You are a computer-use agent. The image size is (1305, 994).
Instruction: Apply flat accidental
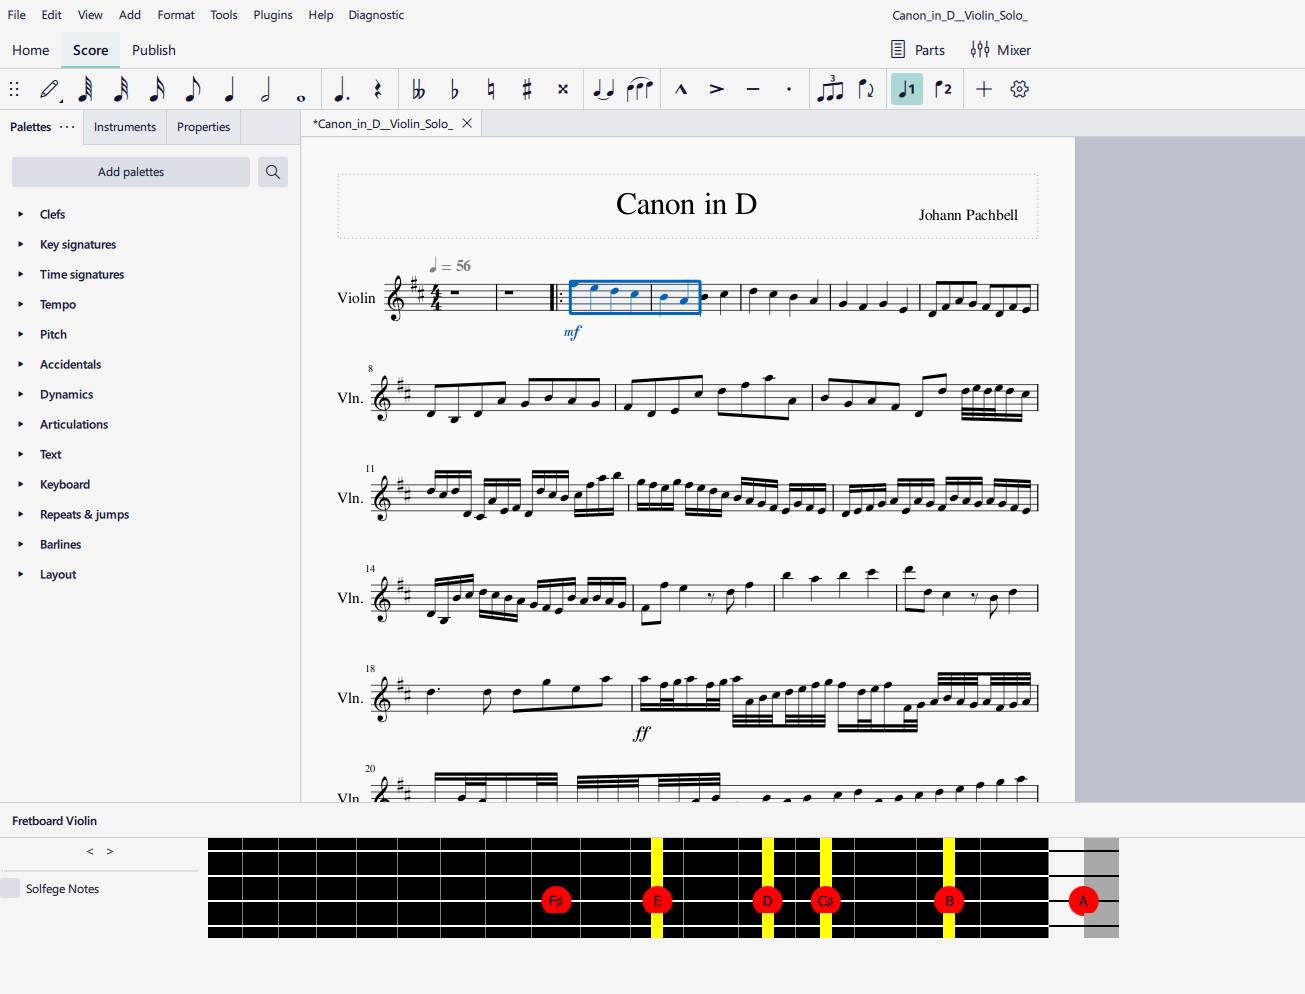(454, 89)
